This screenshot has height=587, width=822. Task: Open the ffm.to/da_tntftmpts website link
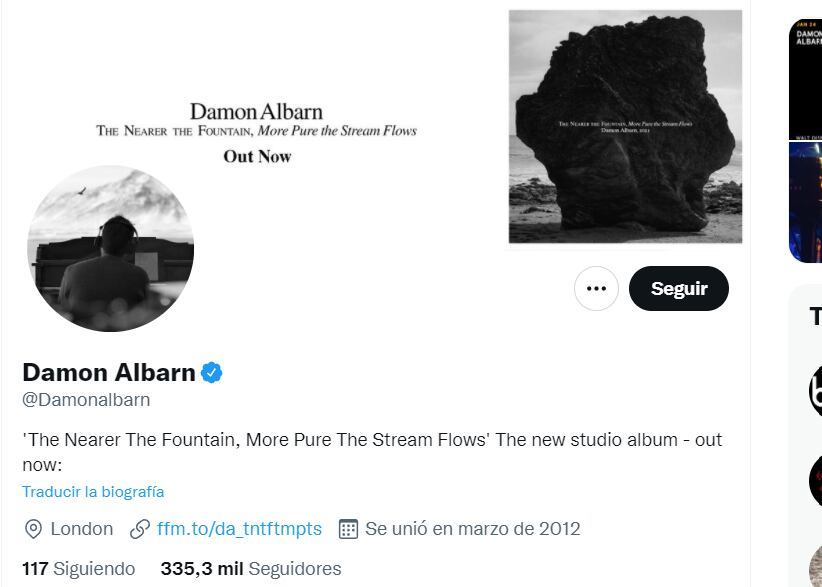(x=239, y=529)
